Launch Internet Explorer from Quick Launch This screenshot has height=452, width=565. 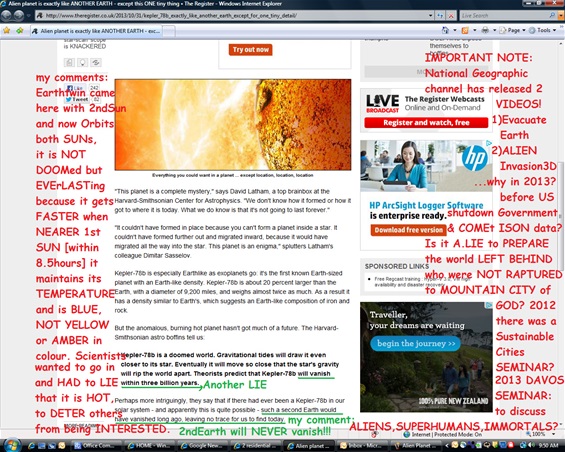tap(31, 446)
